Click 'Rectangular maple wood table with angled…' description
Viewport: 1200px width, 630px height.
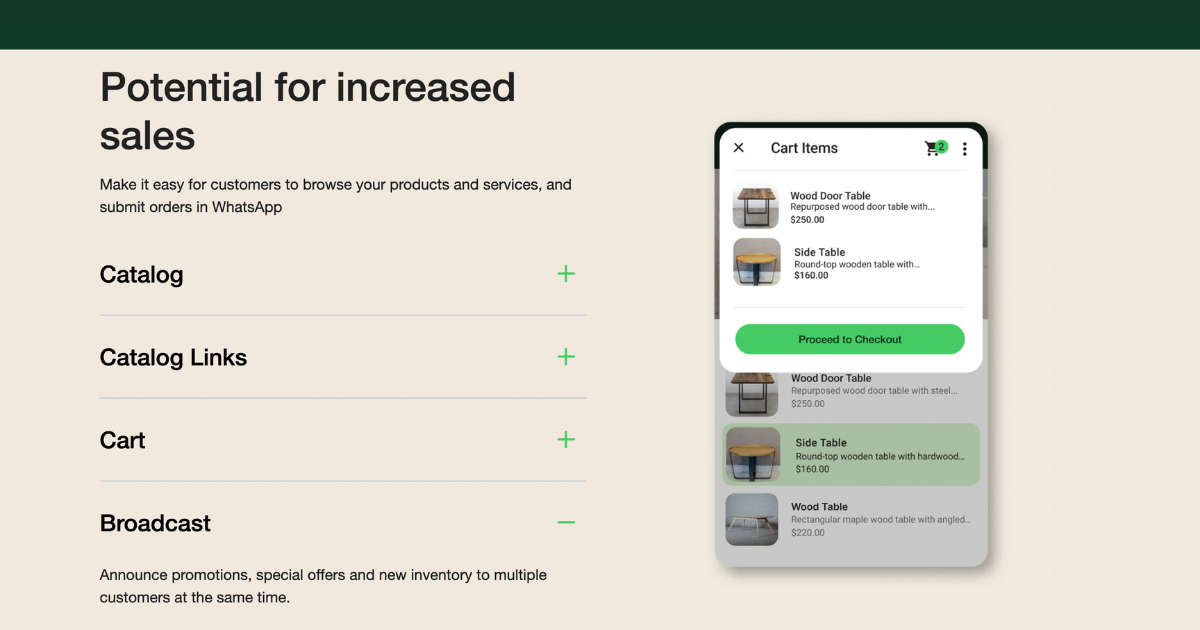pos(881,520)
